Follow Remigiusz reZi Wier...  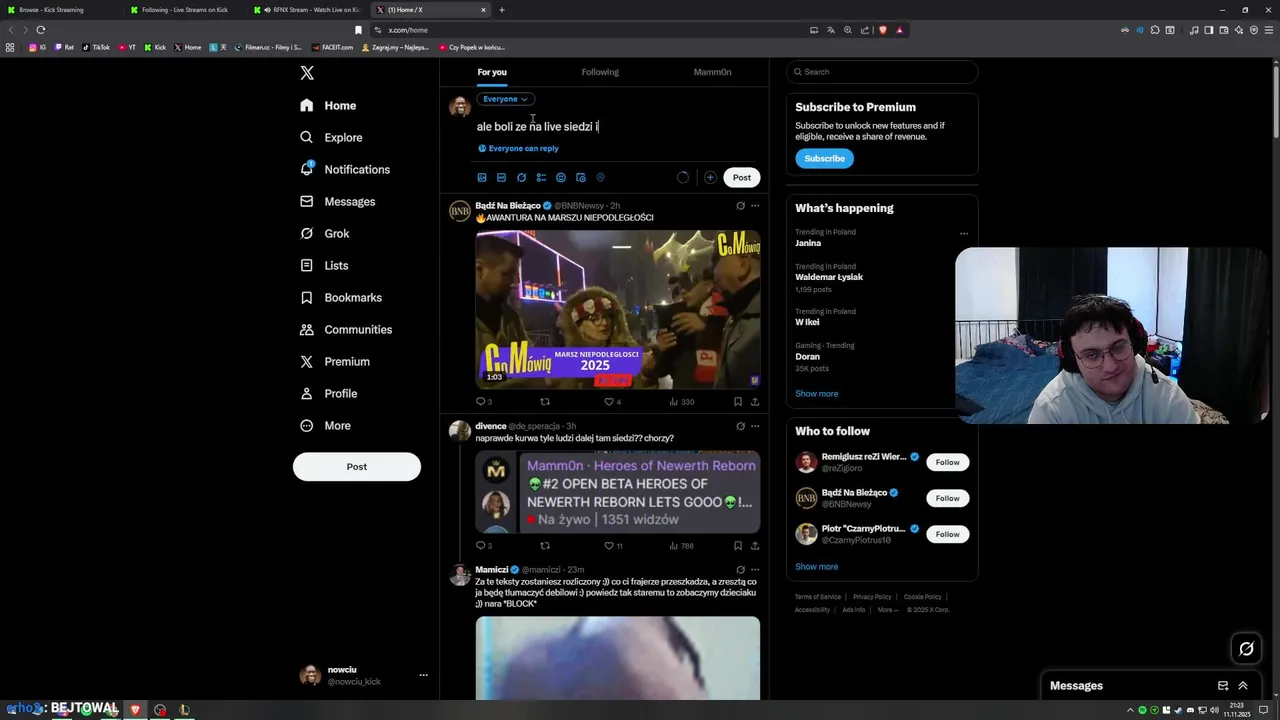[947, 462]
